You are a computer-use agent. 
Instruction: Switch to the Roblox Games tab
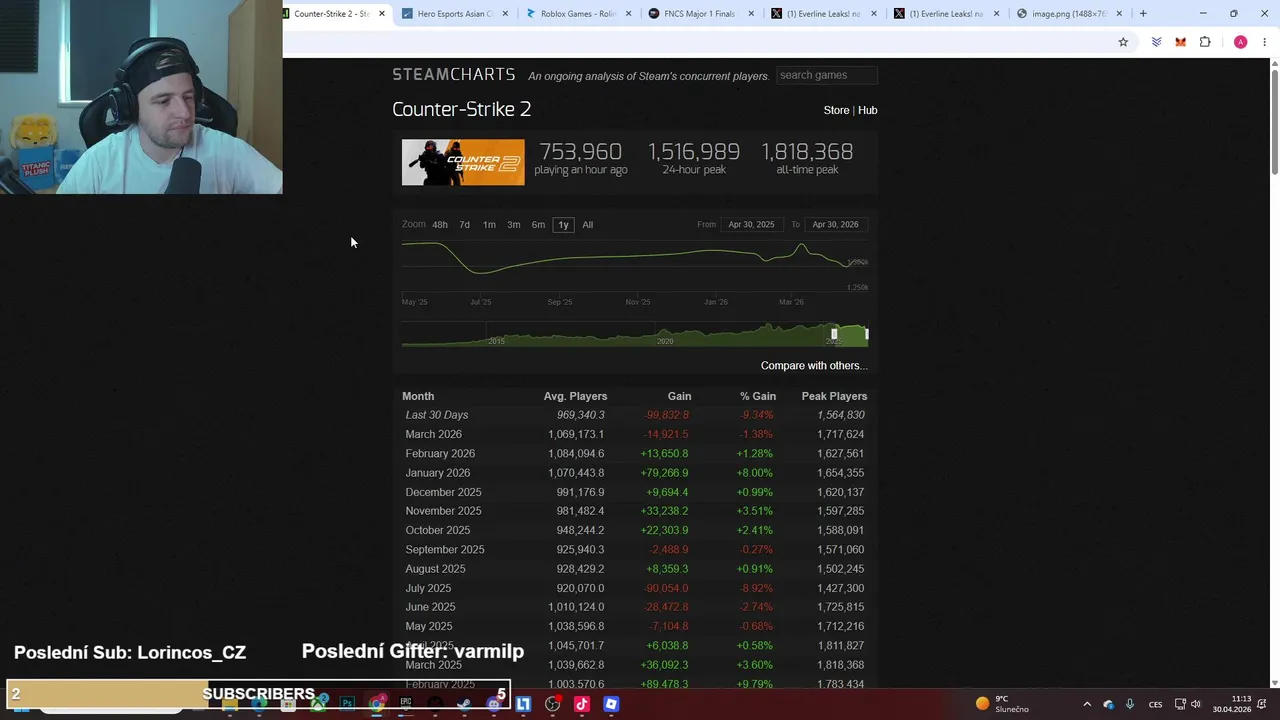[578, 14]
